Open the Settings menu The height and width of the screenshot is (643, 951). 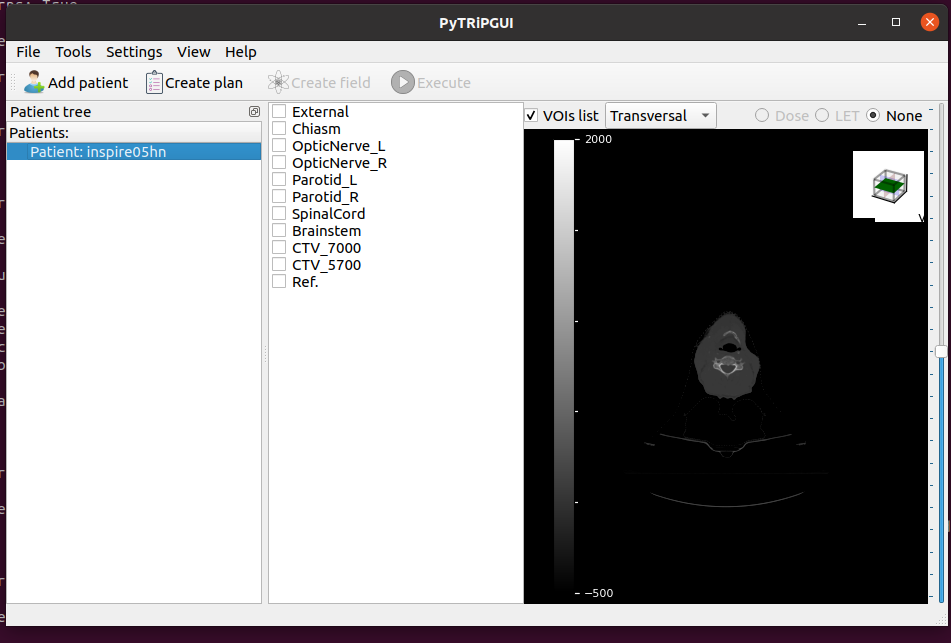134,52
